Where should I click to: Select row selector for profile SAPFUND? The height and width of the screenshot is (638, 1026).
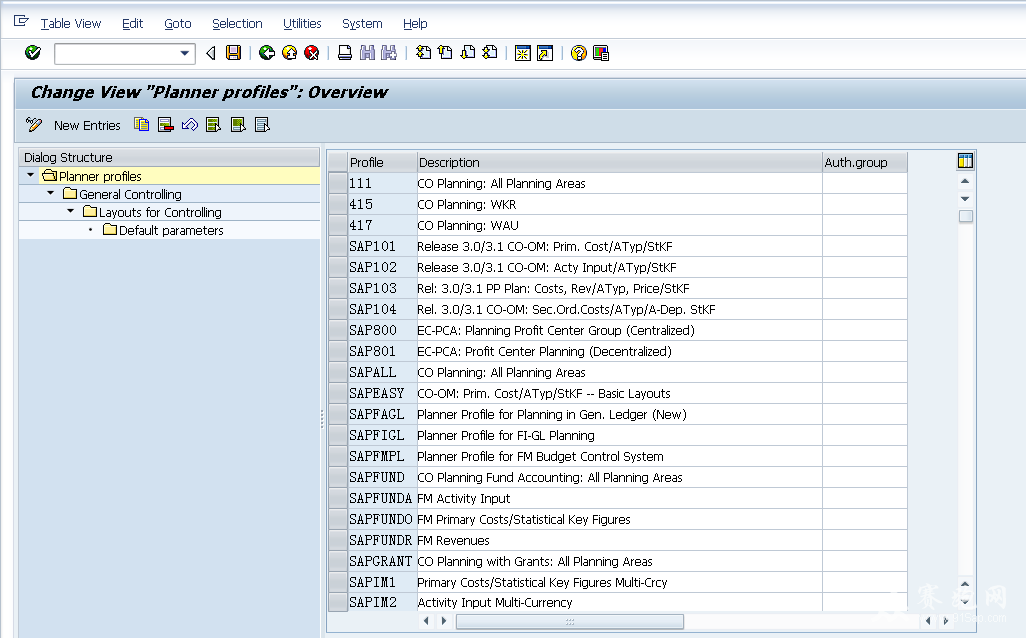pos(338,477)
